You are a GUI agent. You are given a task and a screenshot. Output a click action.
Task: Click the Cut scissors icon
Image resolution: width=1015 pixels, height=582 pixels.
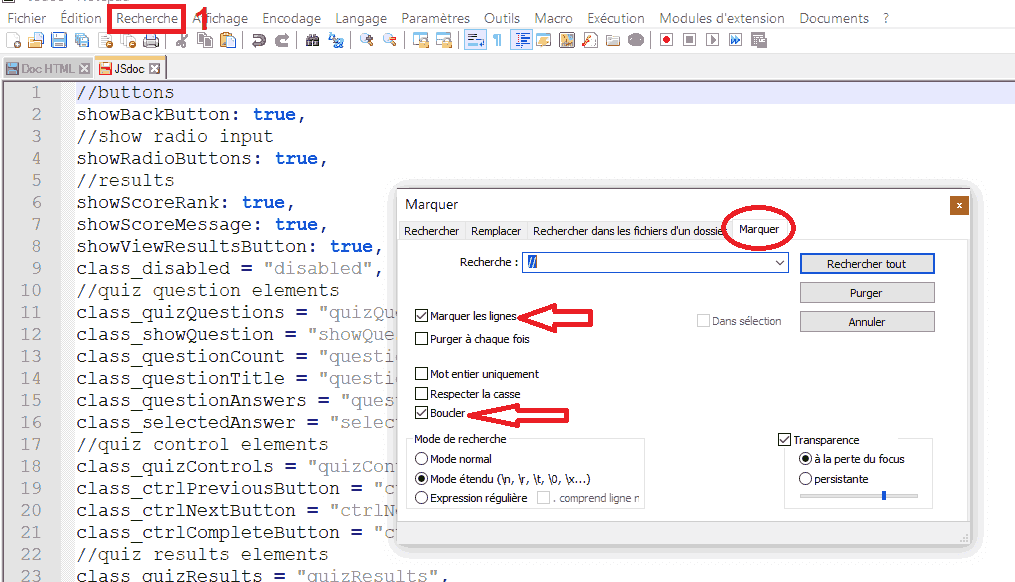(182, 41)
